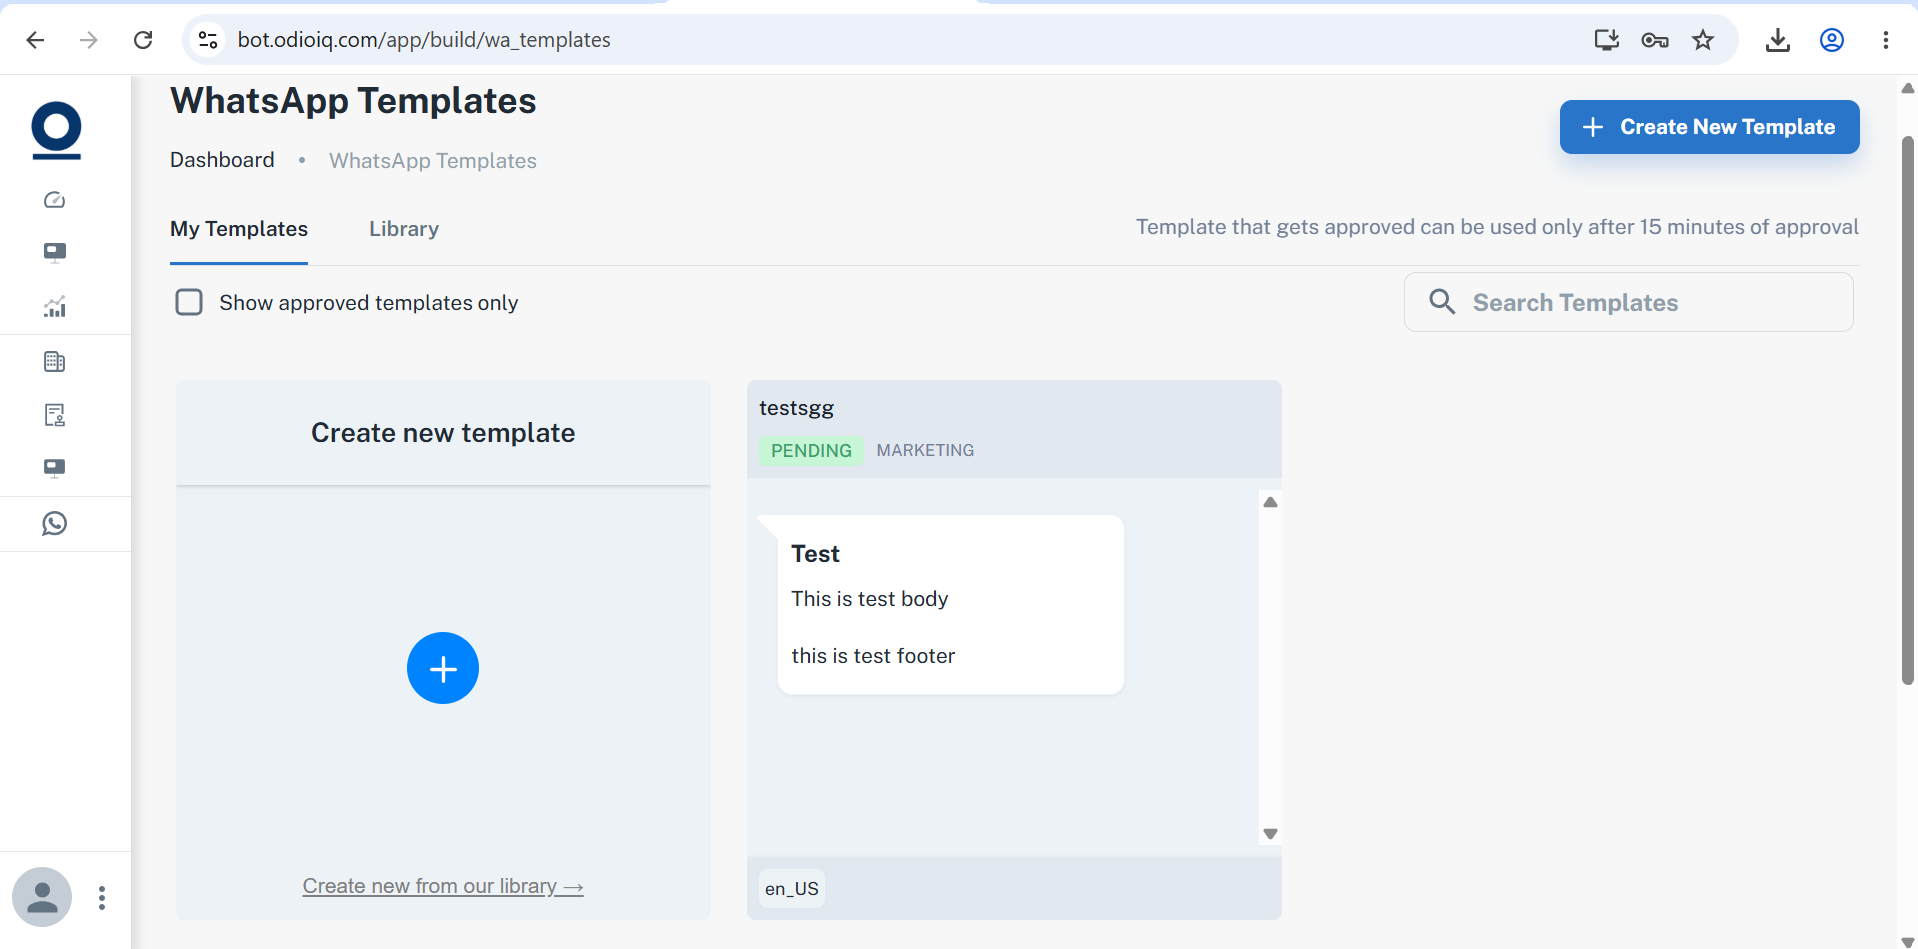1918x949 pixels.
Task: Enable Show approved templates only checkbox
Action: (x=189, y=302)
